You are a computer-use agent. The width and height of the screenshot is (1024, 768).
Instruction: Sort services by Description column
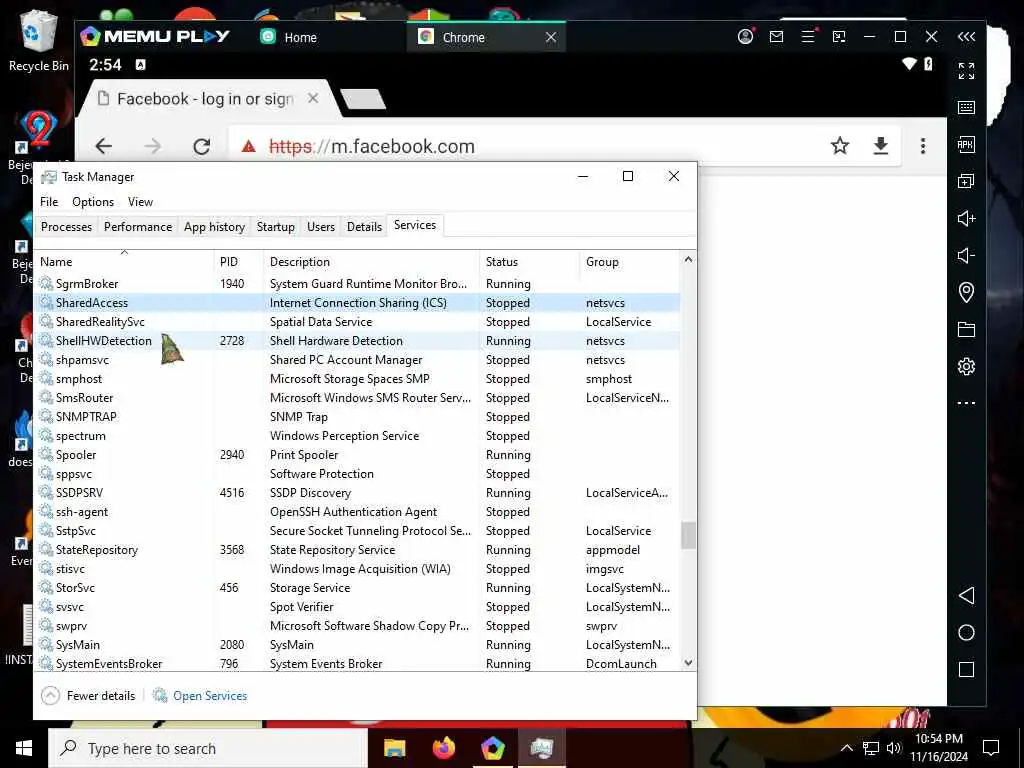(x=372, y=262)
